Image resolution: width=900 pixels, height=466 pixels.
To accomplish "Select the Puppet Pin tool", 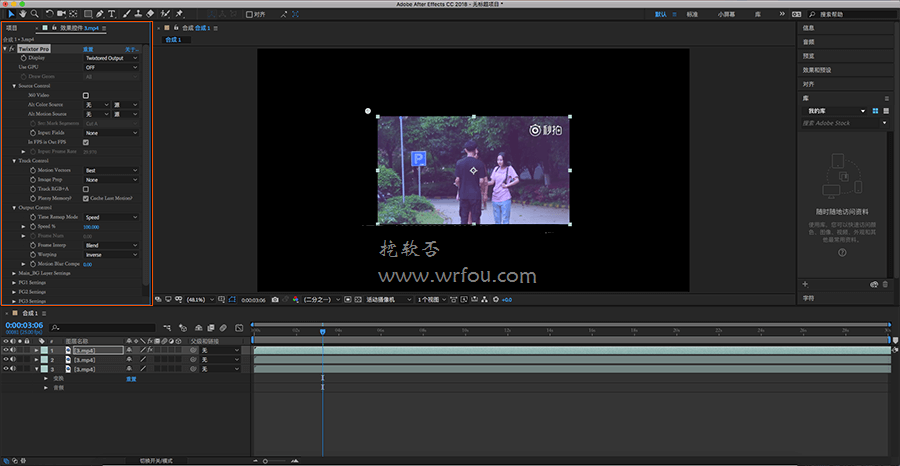I will click(179, 14).
